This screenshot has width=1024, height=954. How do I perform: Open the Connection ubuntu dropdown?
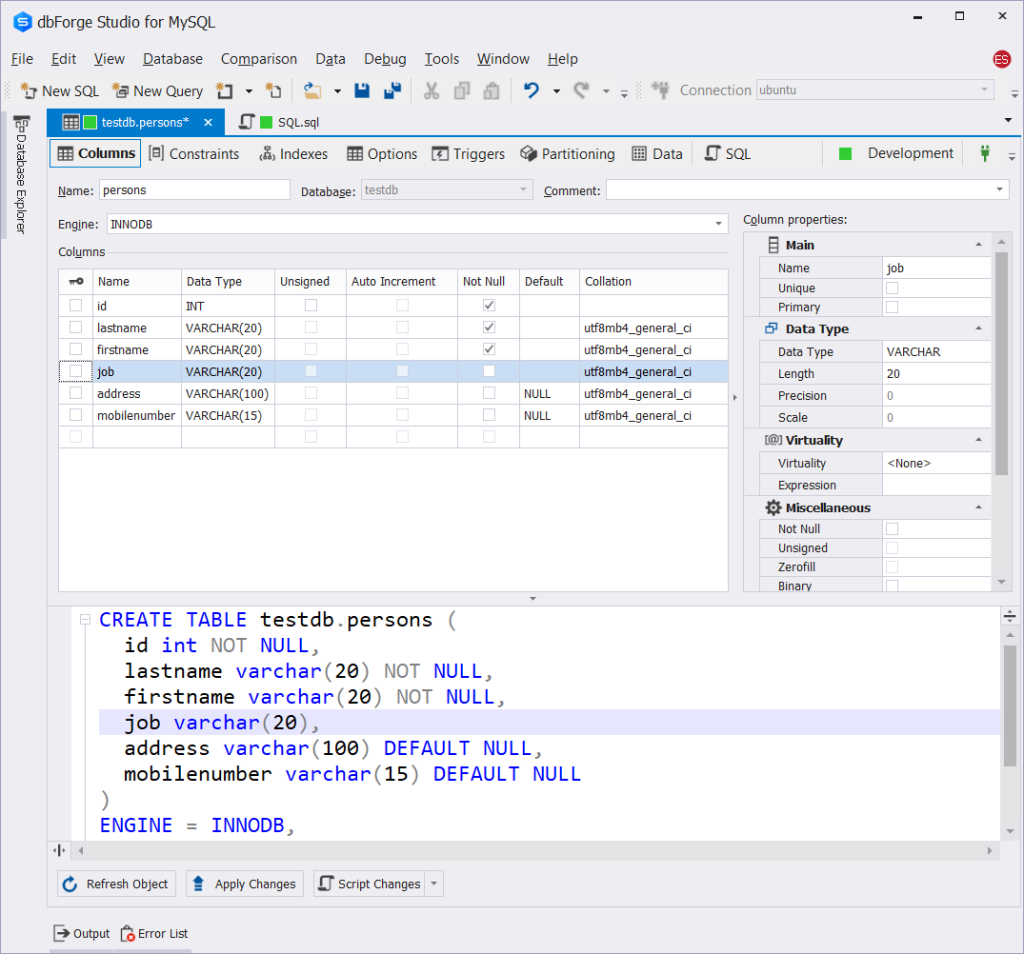[x=984, y=89]
